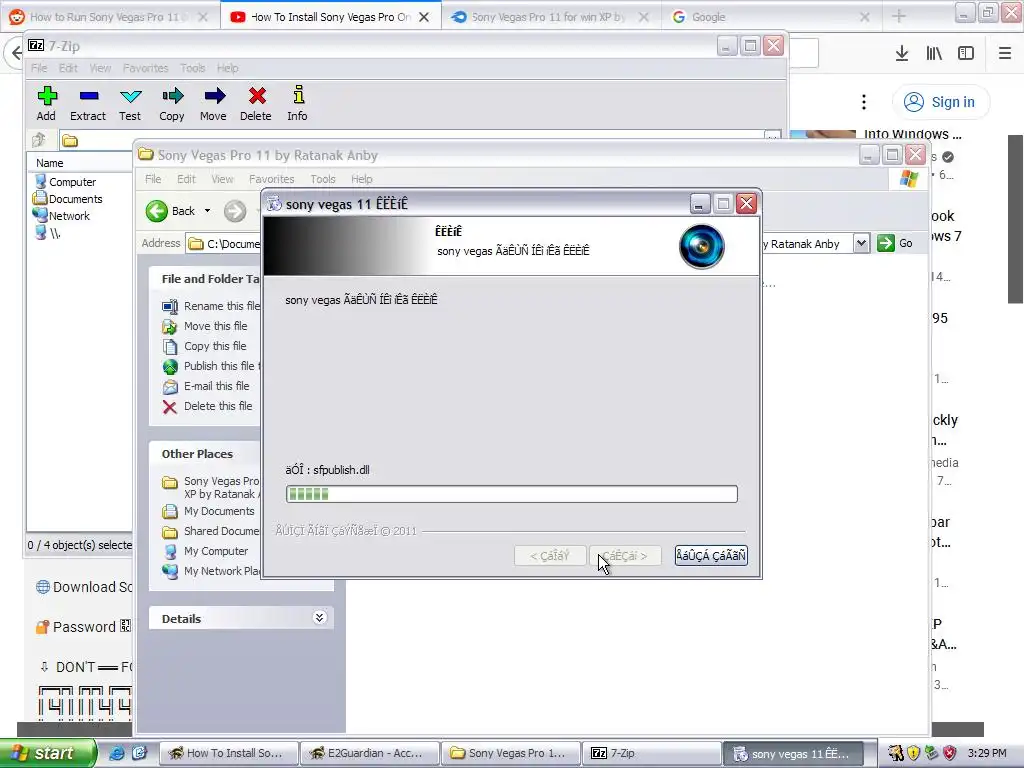Click the installer cancel button on right

[x=711, y=556]
